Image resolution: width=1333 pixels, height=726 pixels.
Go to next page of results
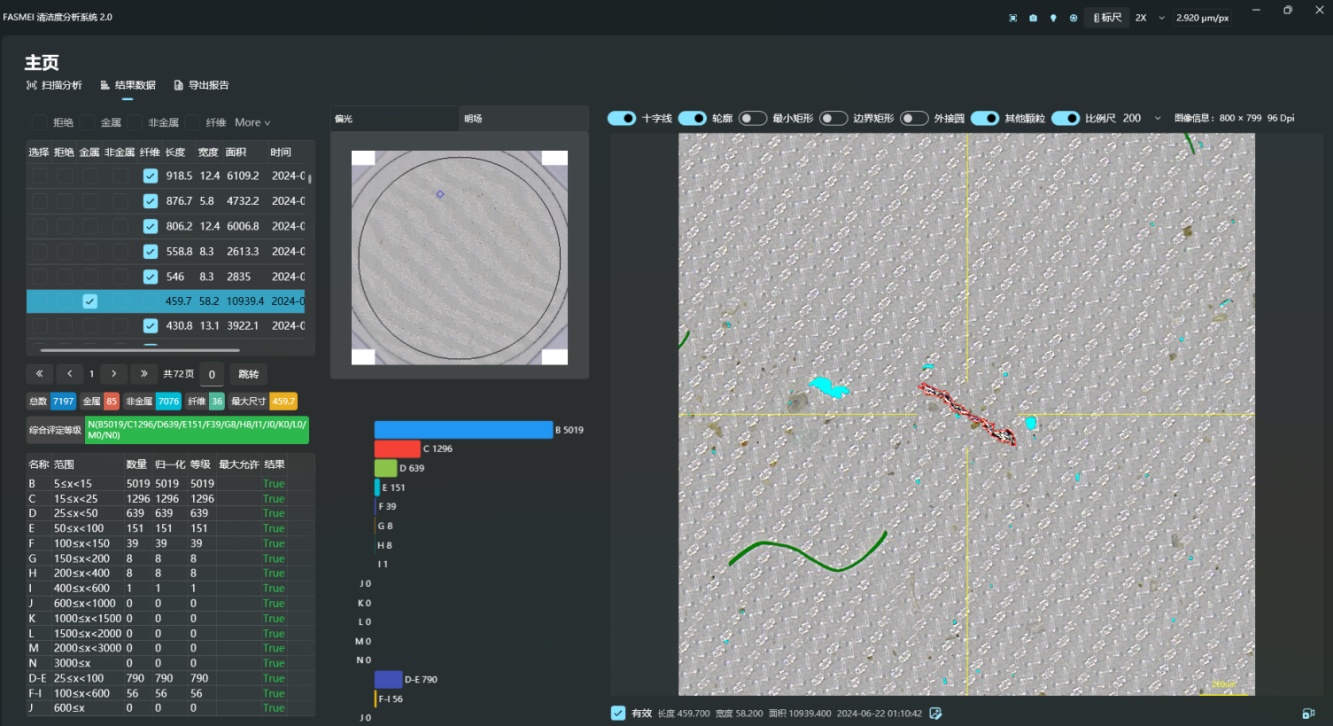pyautogui.click(x=115, y=374)
